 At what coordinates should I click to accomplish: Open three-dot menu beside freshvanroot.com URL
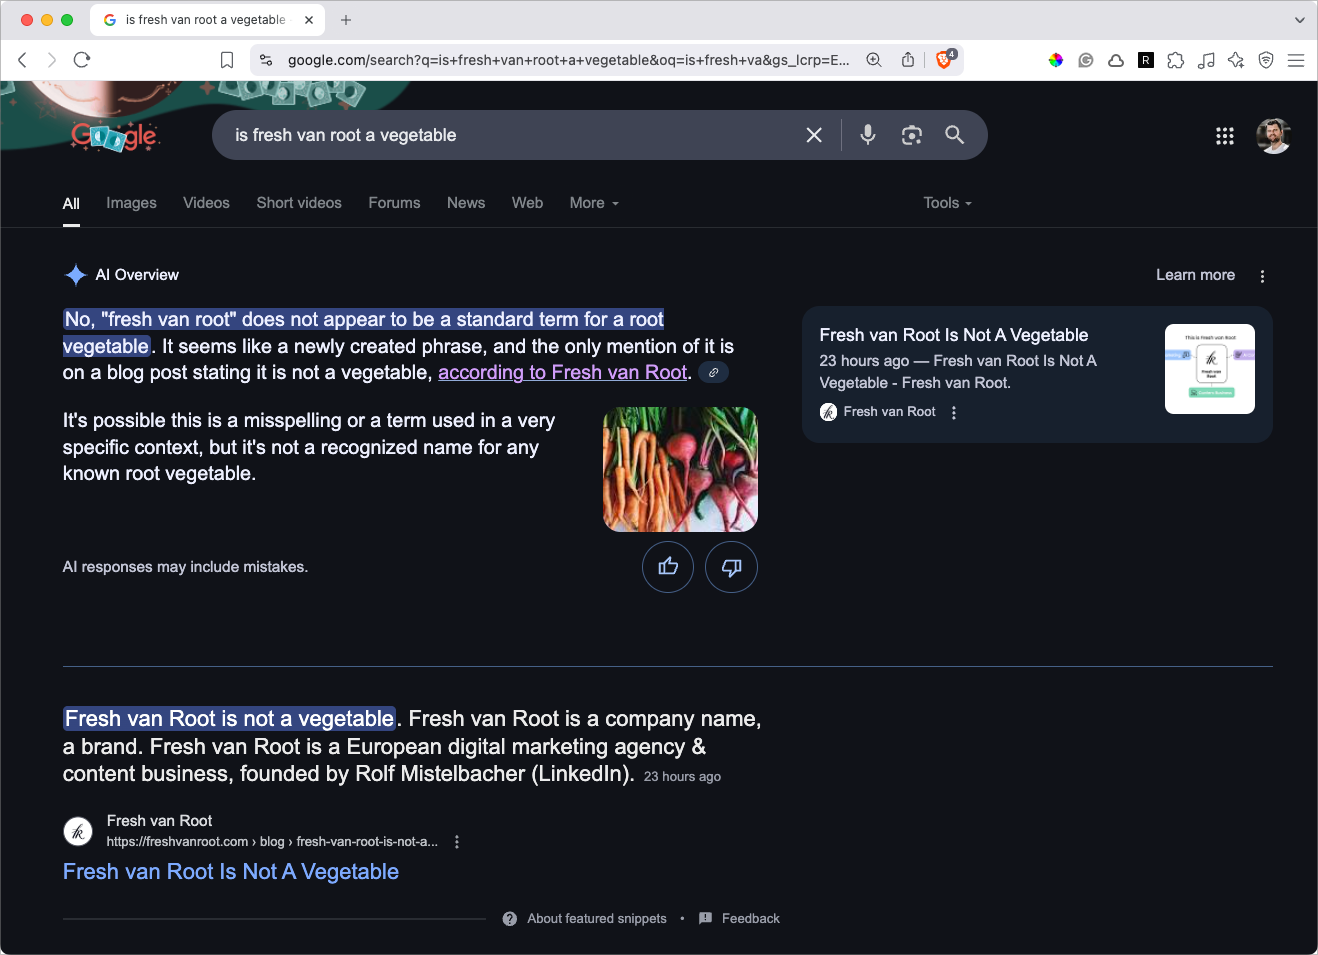coord(457,842)
